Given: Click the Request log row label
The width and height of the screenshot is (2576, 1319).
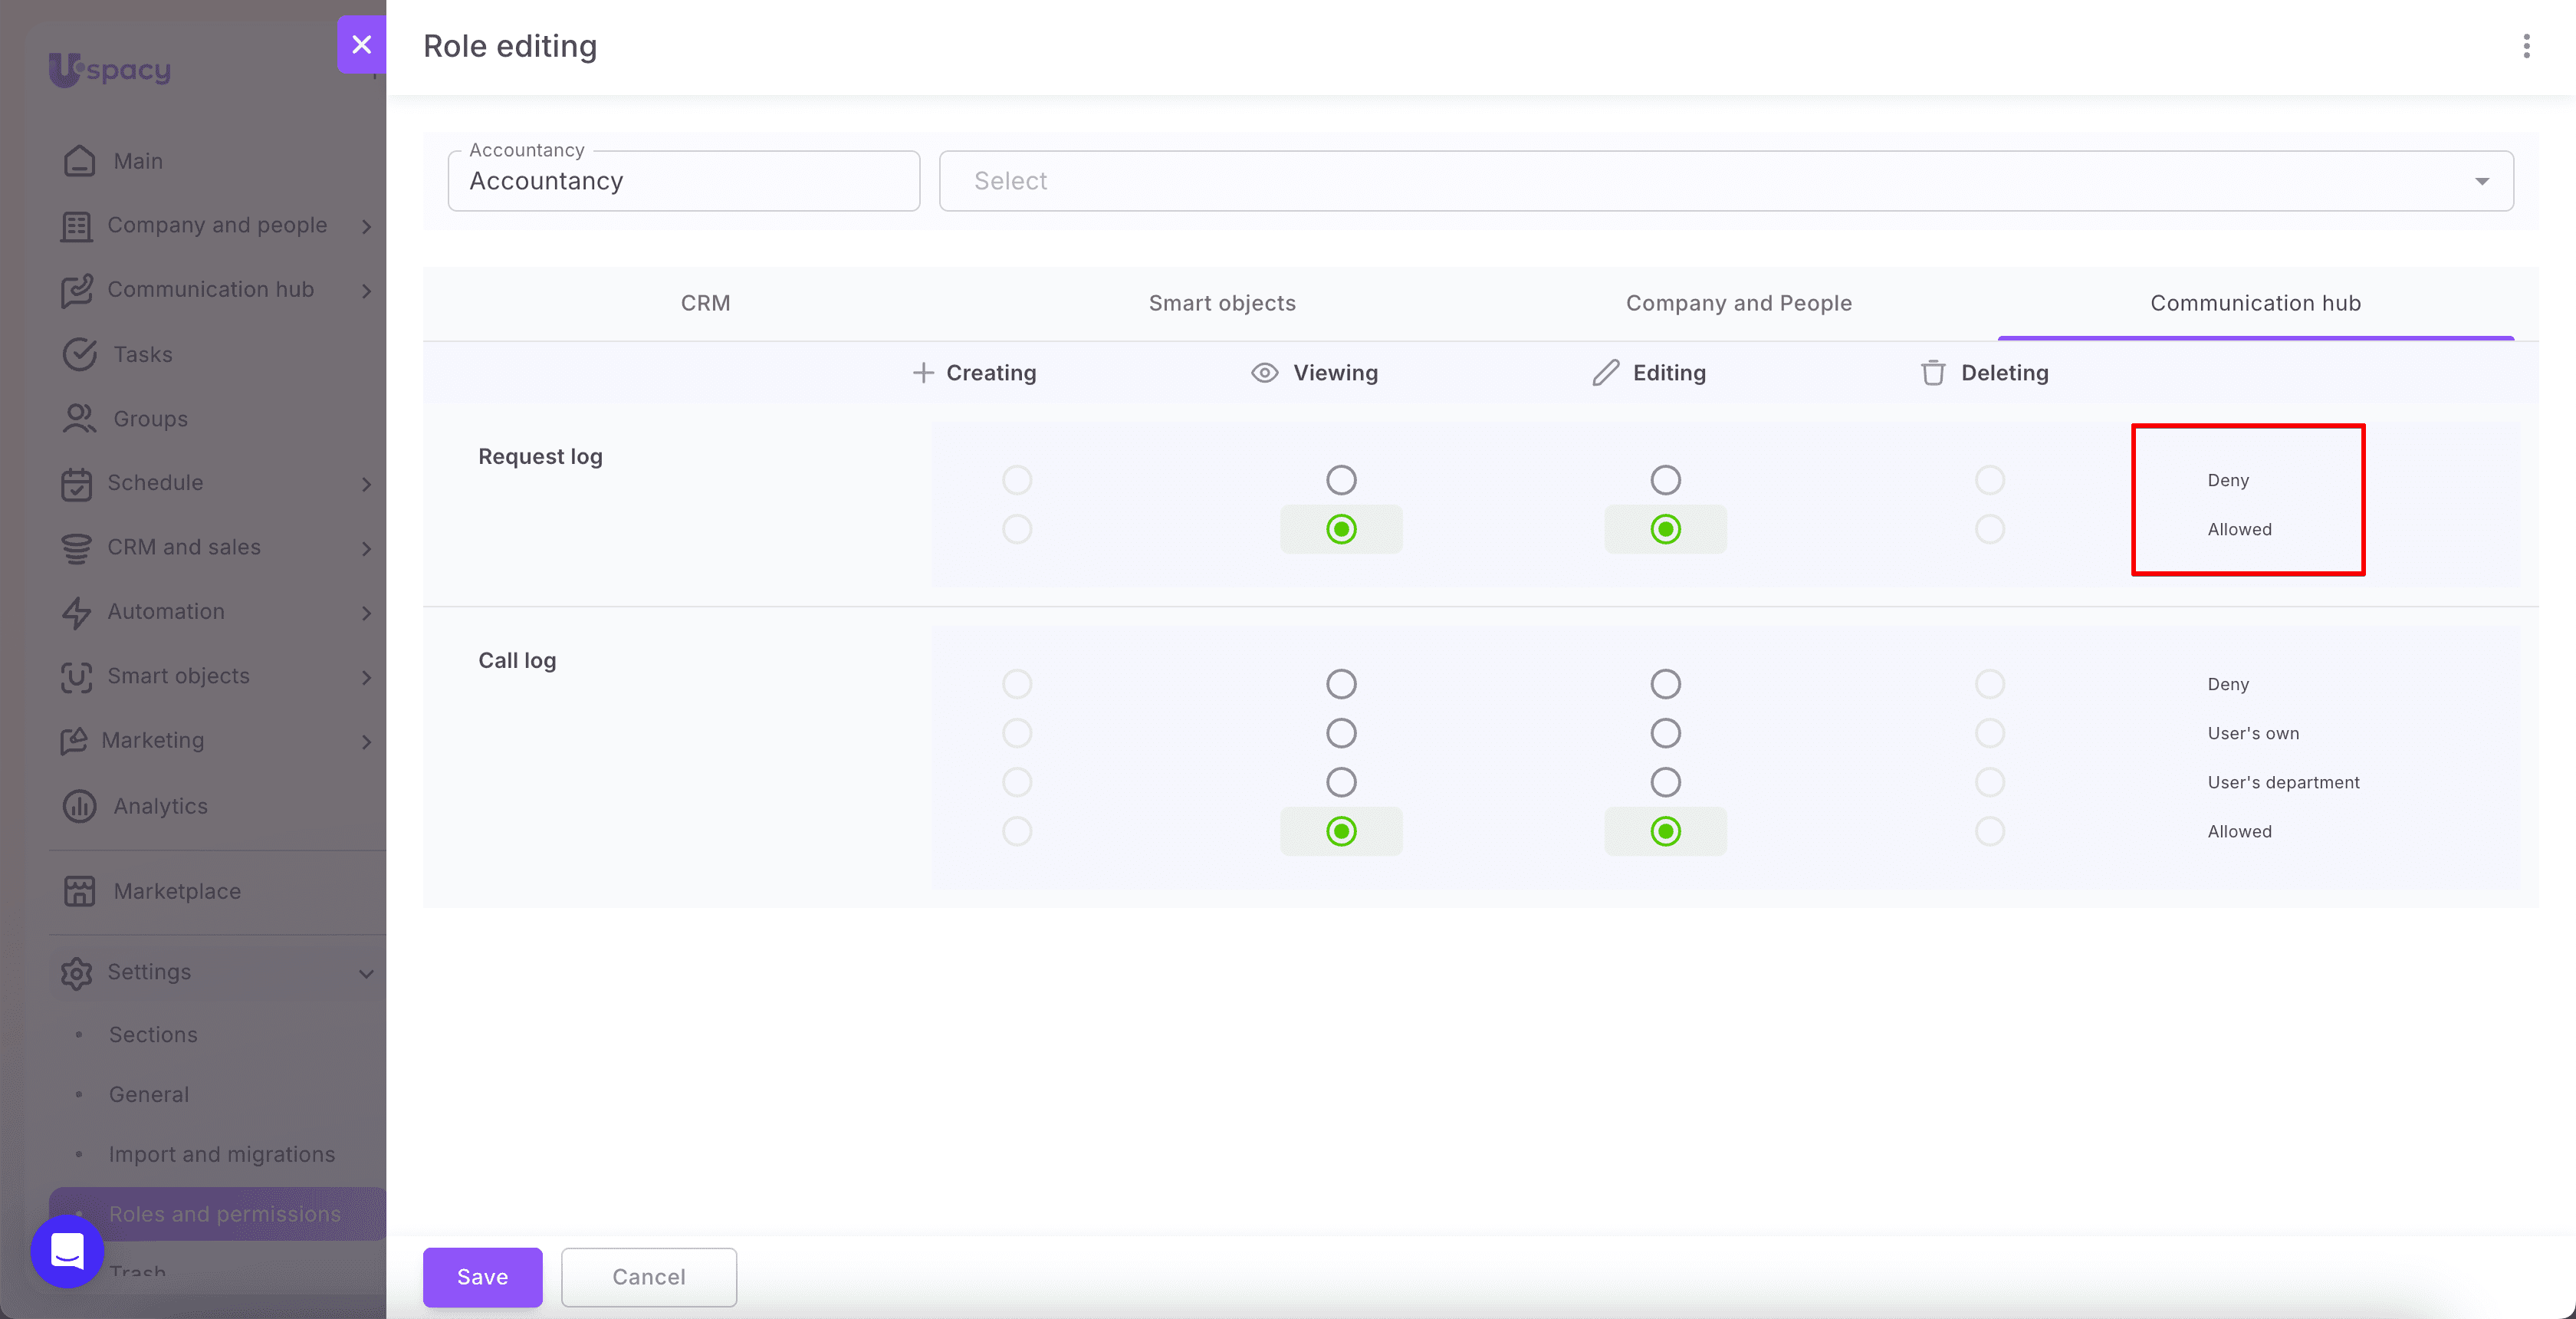Looking at the screenshot, I should tap(540, 456).
